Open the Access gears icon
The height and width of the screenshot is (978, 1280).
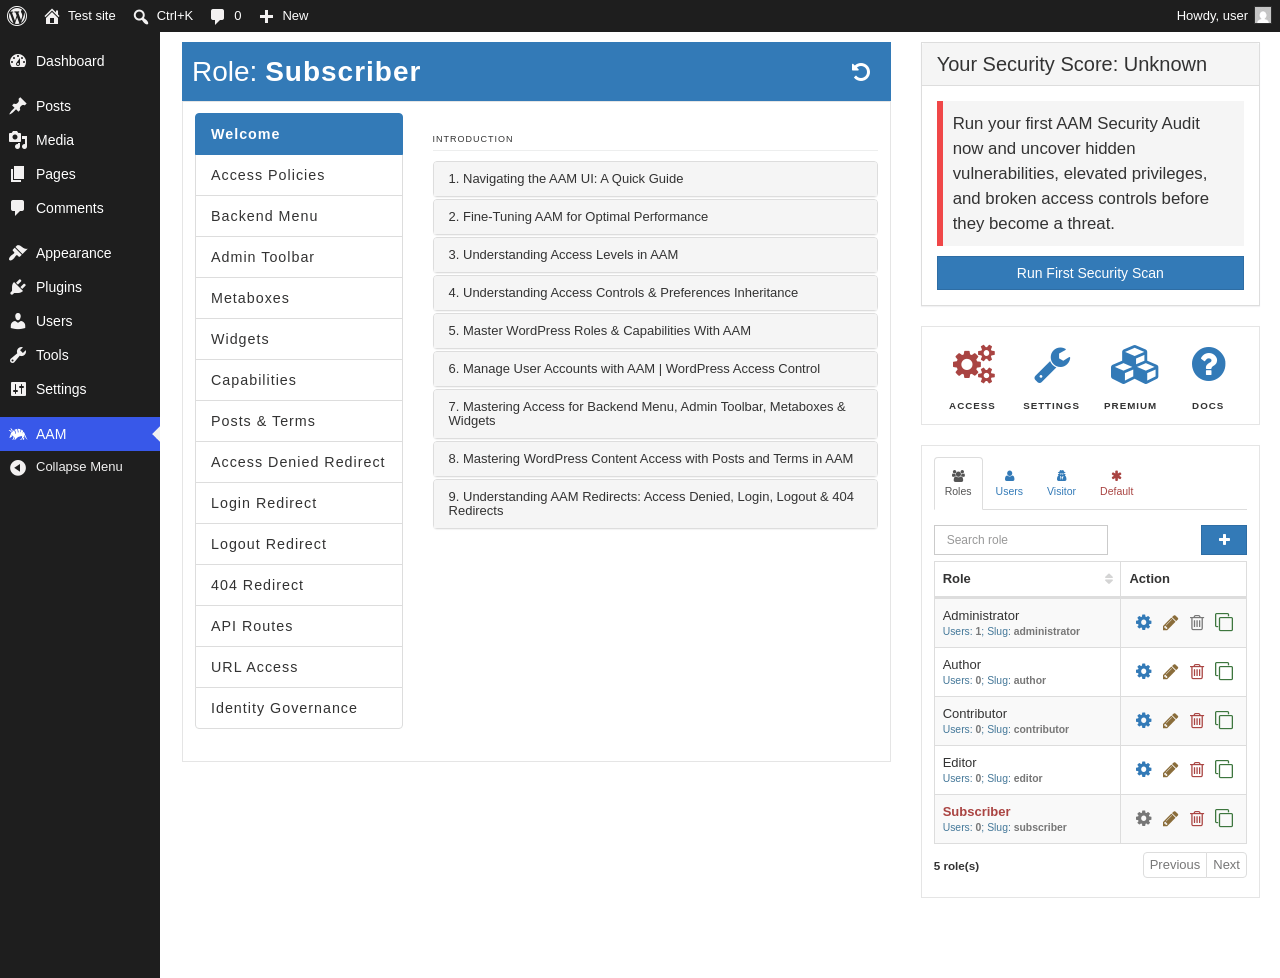click(972, 365)
